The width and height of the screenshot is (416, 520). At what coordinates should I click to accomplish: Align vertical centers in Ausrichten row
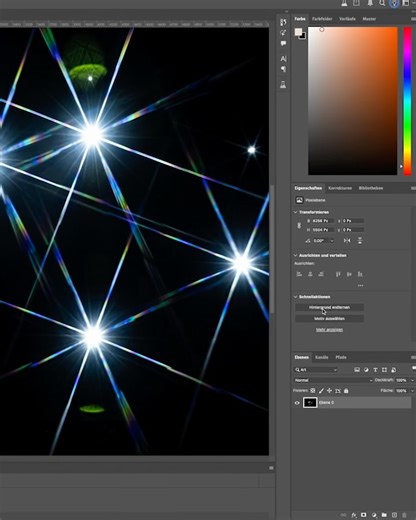click(x=349, y=274)
